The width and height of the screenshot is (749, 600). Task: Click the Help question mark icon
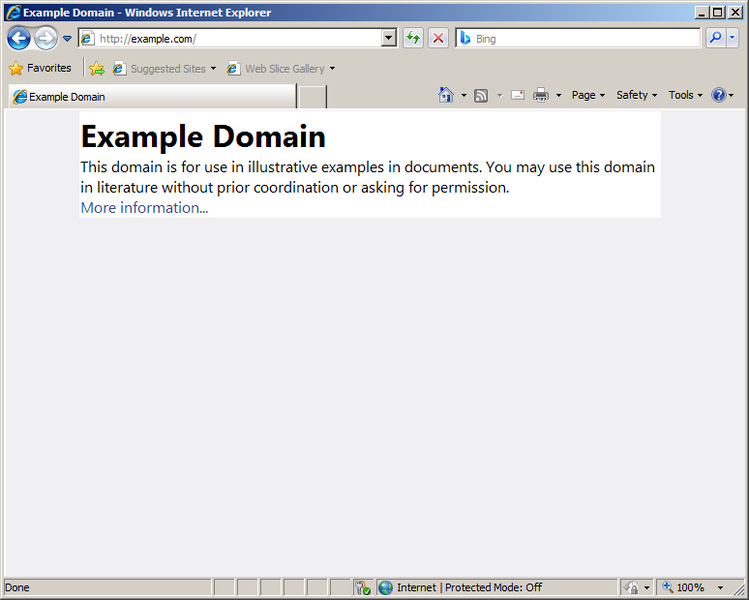tap(718, 95)
